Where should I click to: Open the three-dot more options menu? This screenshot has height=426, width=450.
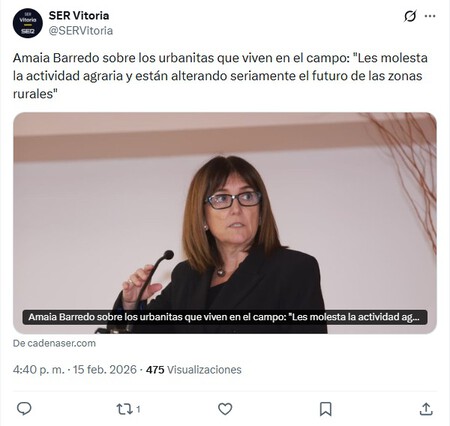430,16
